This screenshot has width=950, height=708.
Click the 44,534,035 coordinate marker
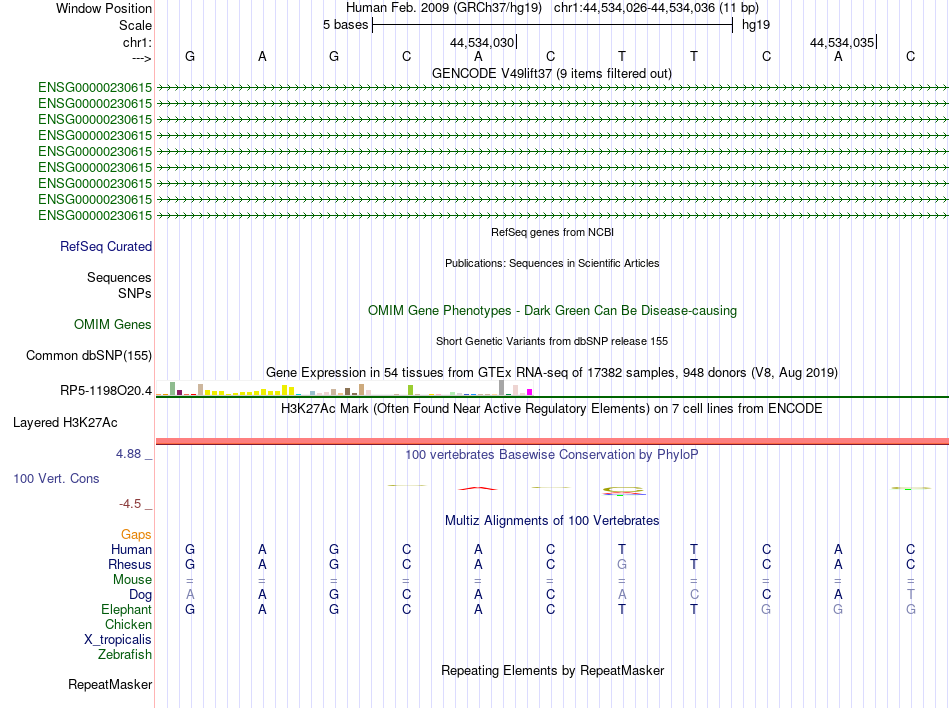[x=842, y=42]
